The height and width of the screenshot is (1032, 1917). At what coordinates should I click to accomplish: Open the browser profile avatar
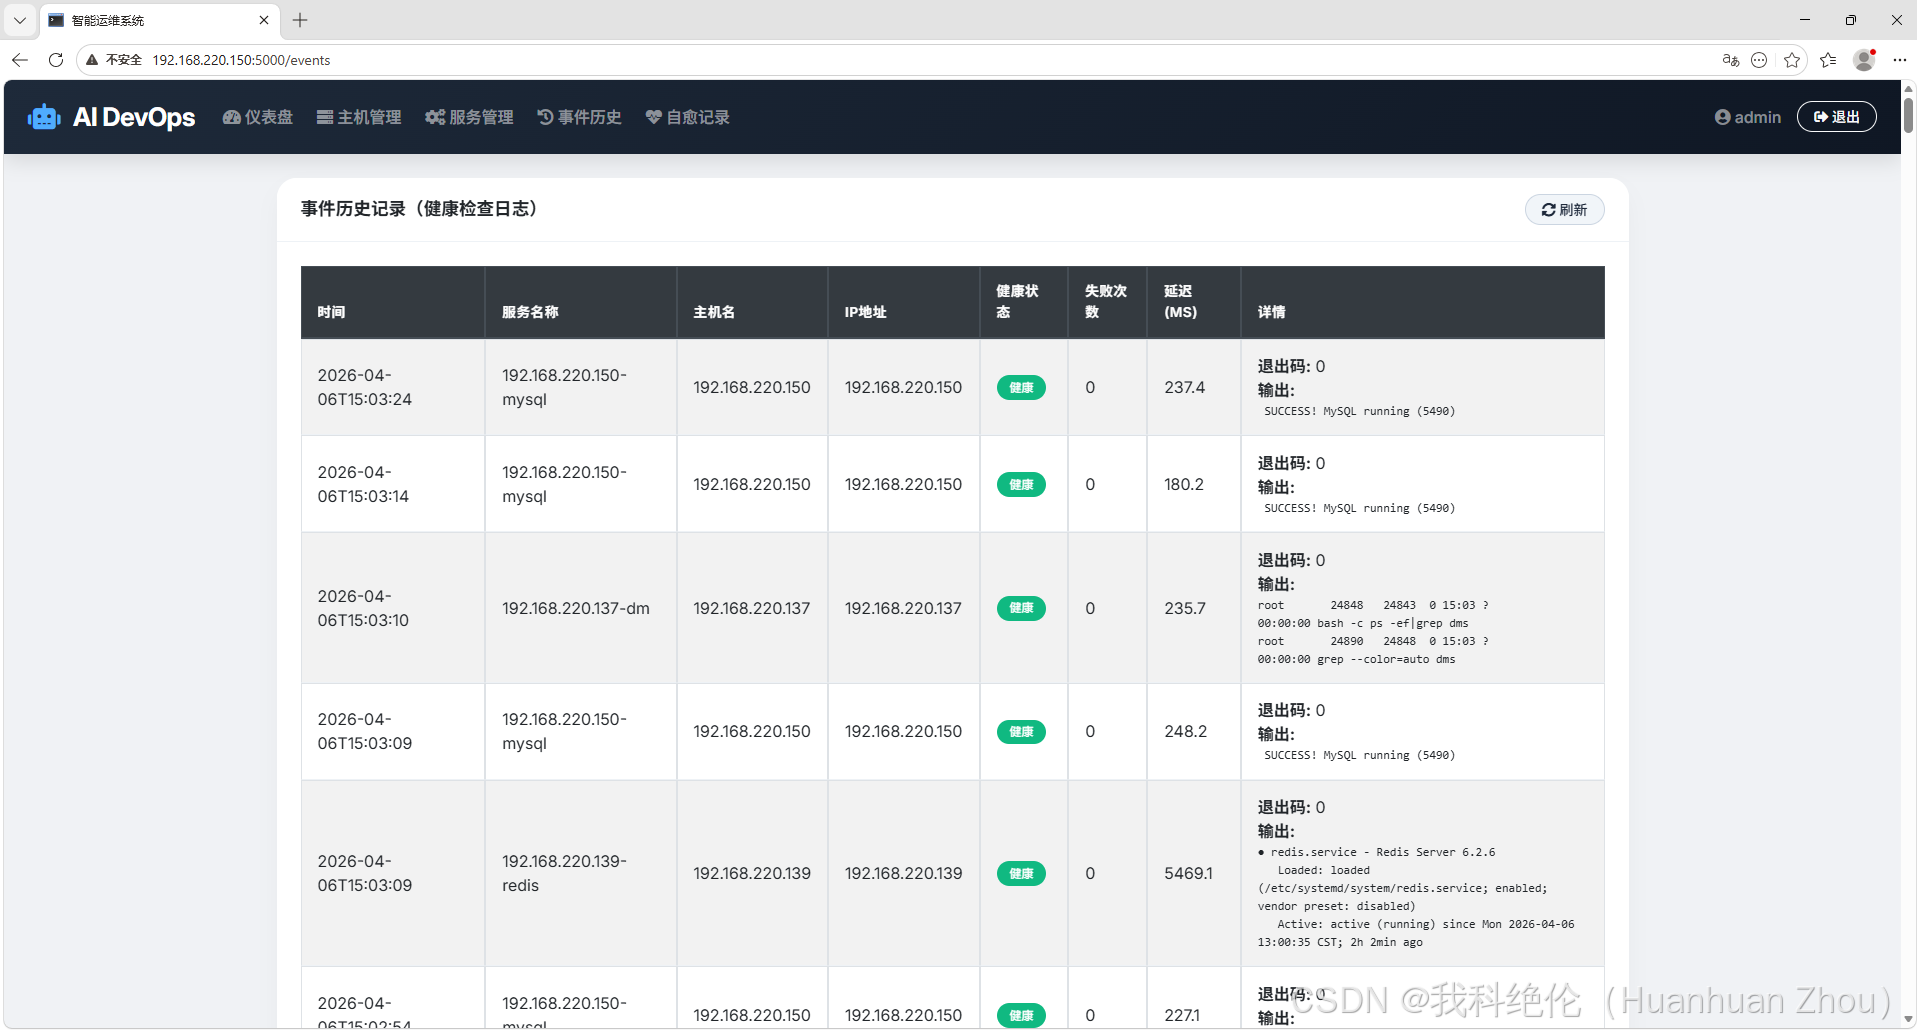1864,60
